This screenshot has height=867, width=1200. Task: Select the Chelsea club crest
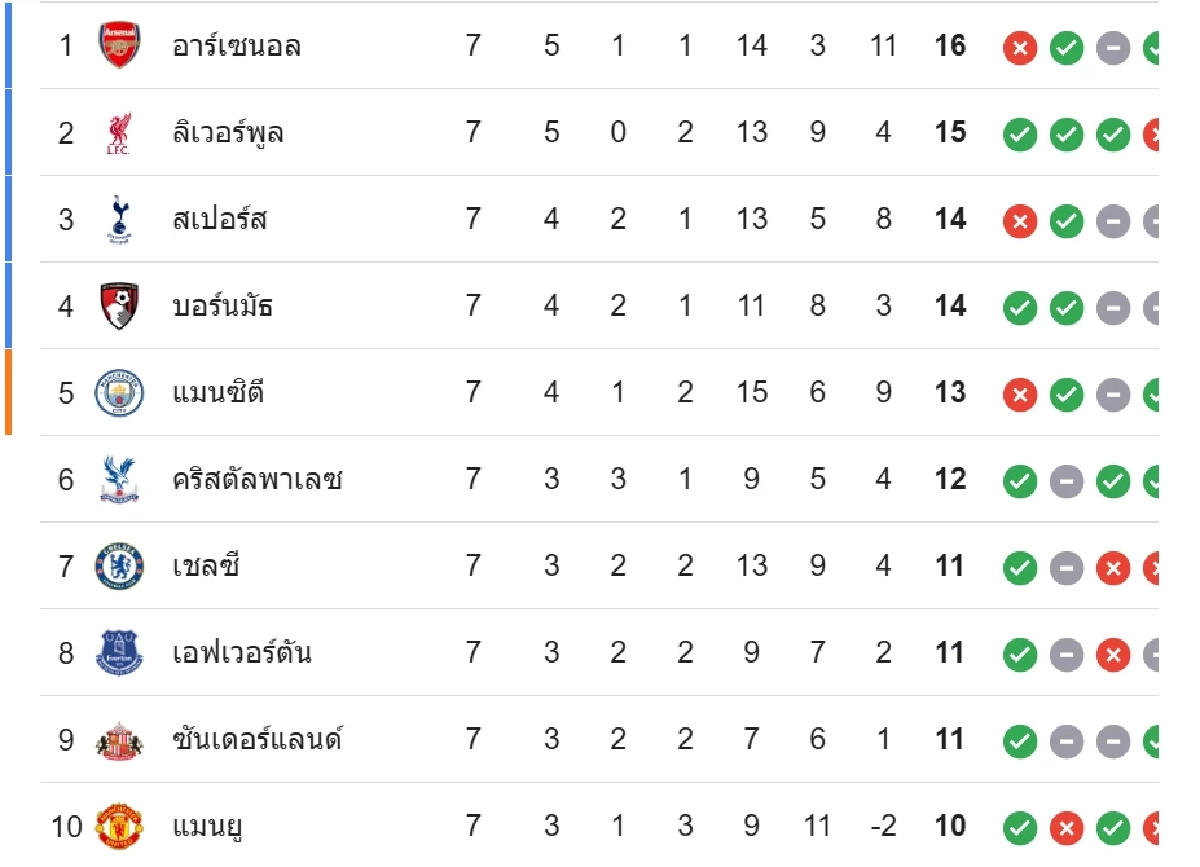tap(119, 566)
